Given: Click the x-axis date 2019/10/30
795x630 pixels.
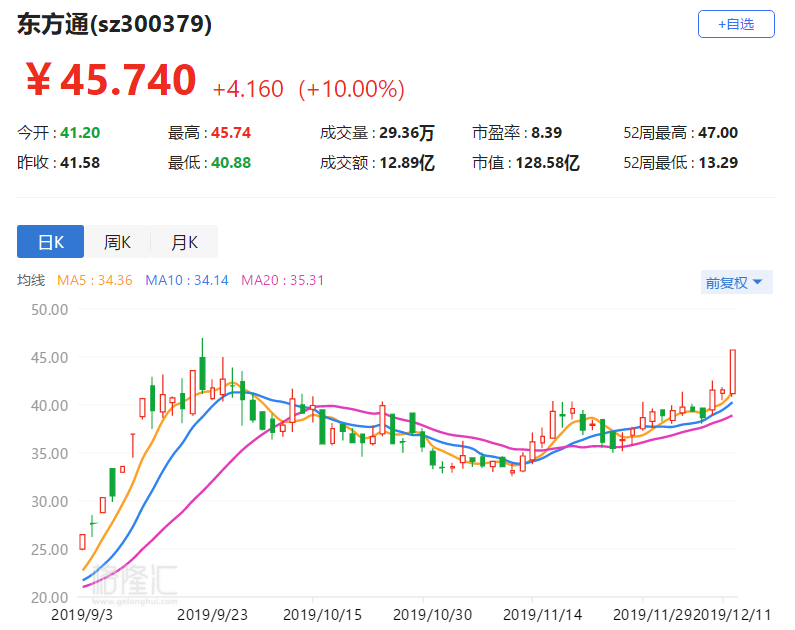Looking at the screenshot, I should pos(432,615).
